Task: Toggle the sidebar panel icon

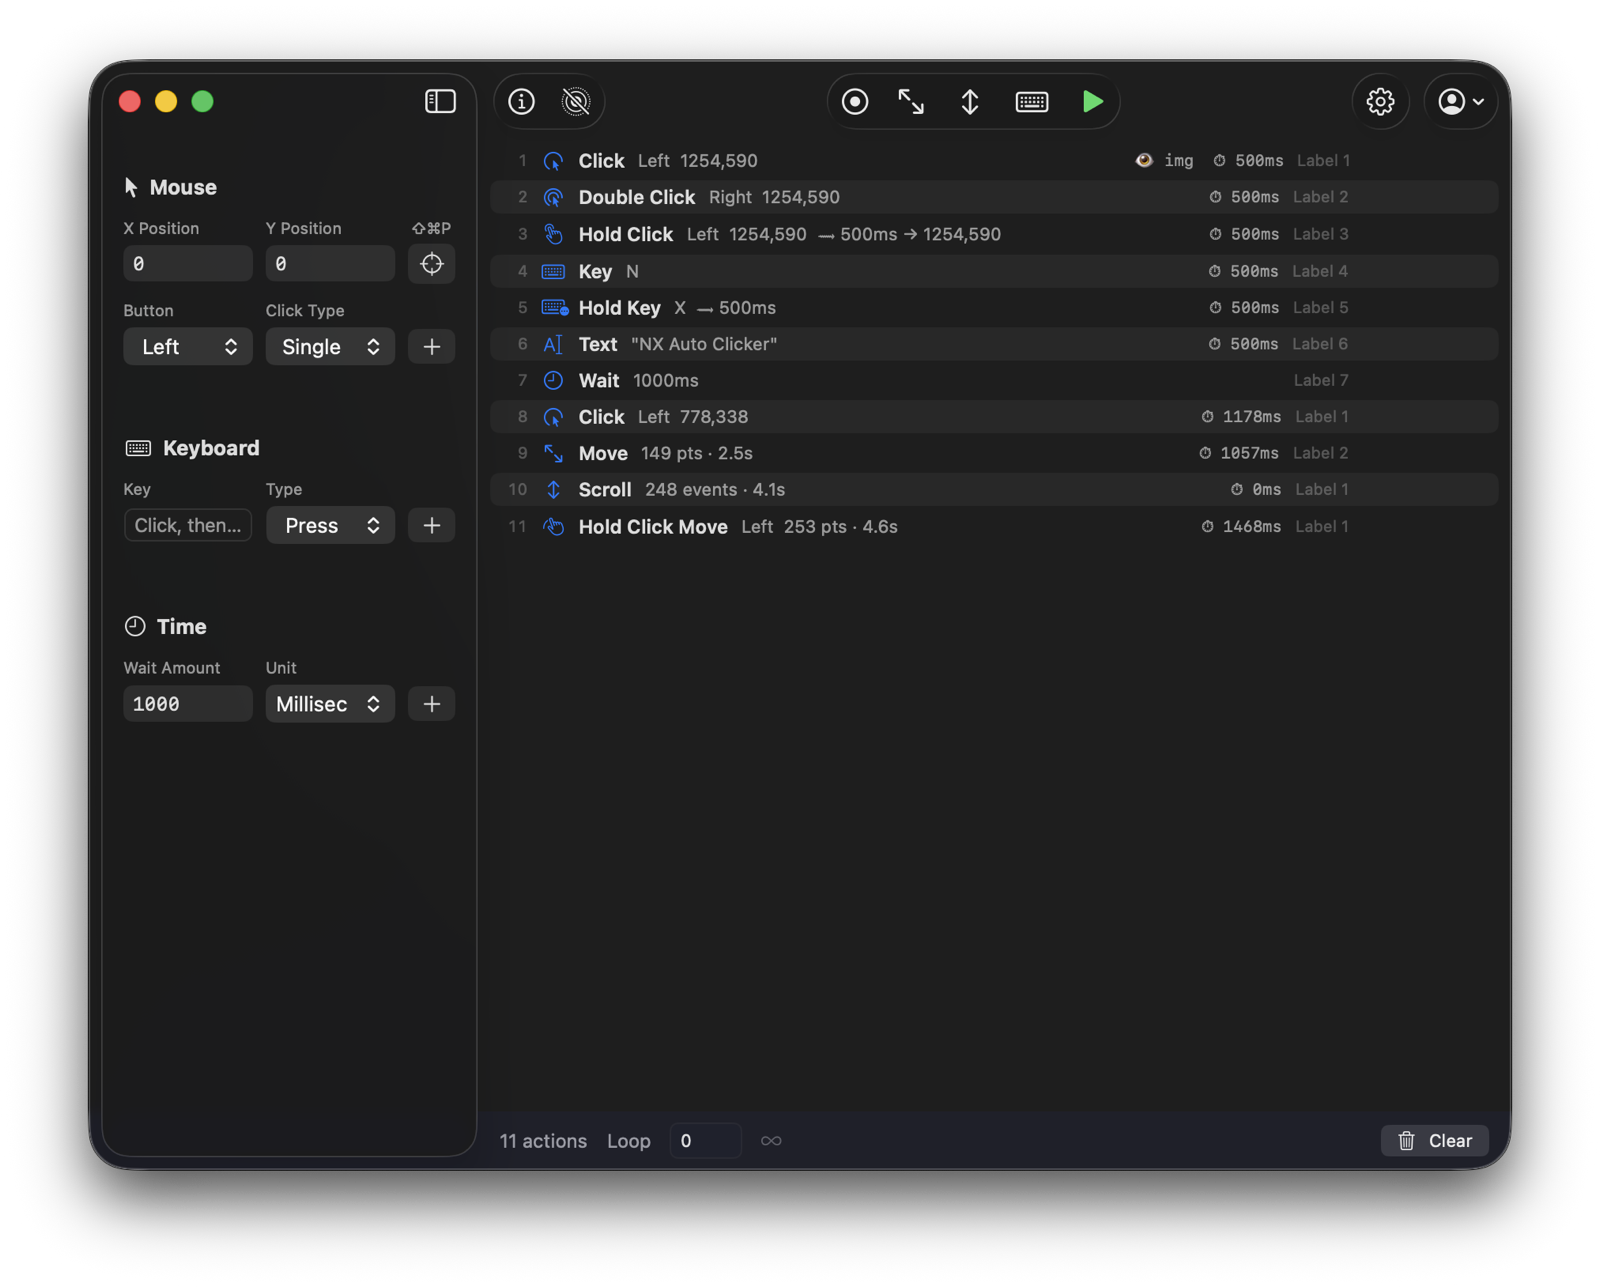Action: (x=440, y=101)
